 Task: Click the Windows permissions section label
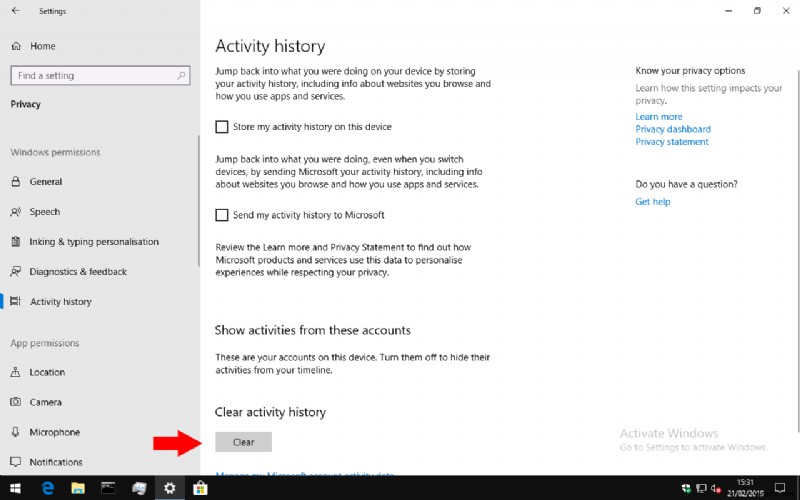click(55, 152)
